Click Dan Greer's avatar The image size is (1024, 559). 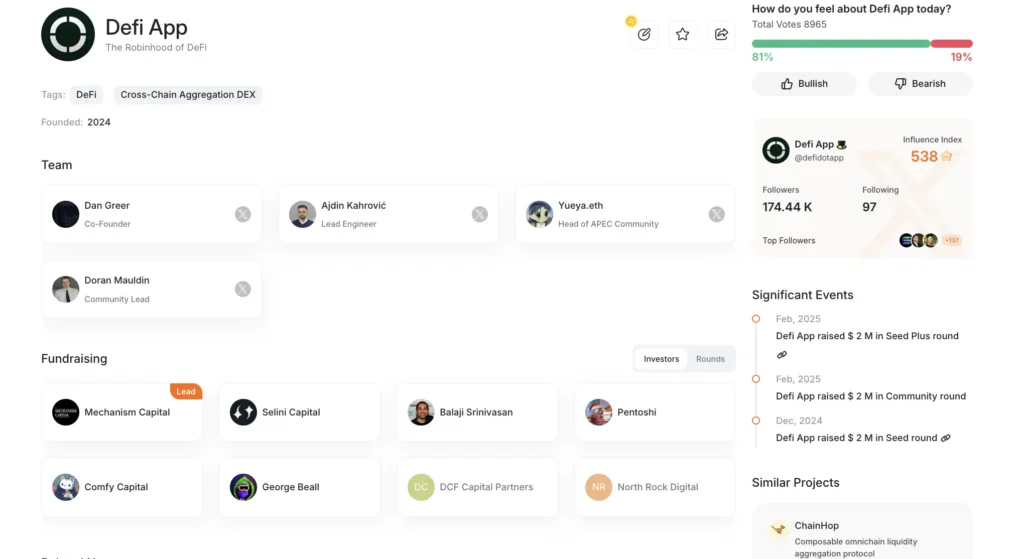pyautogui.click(x=65, y=214)
